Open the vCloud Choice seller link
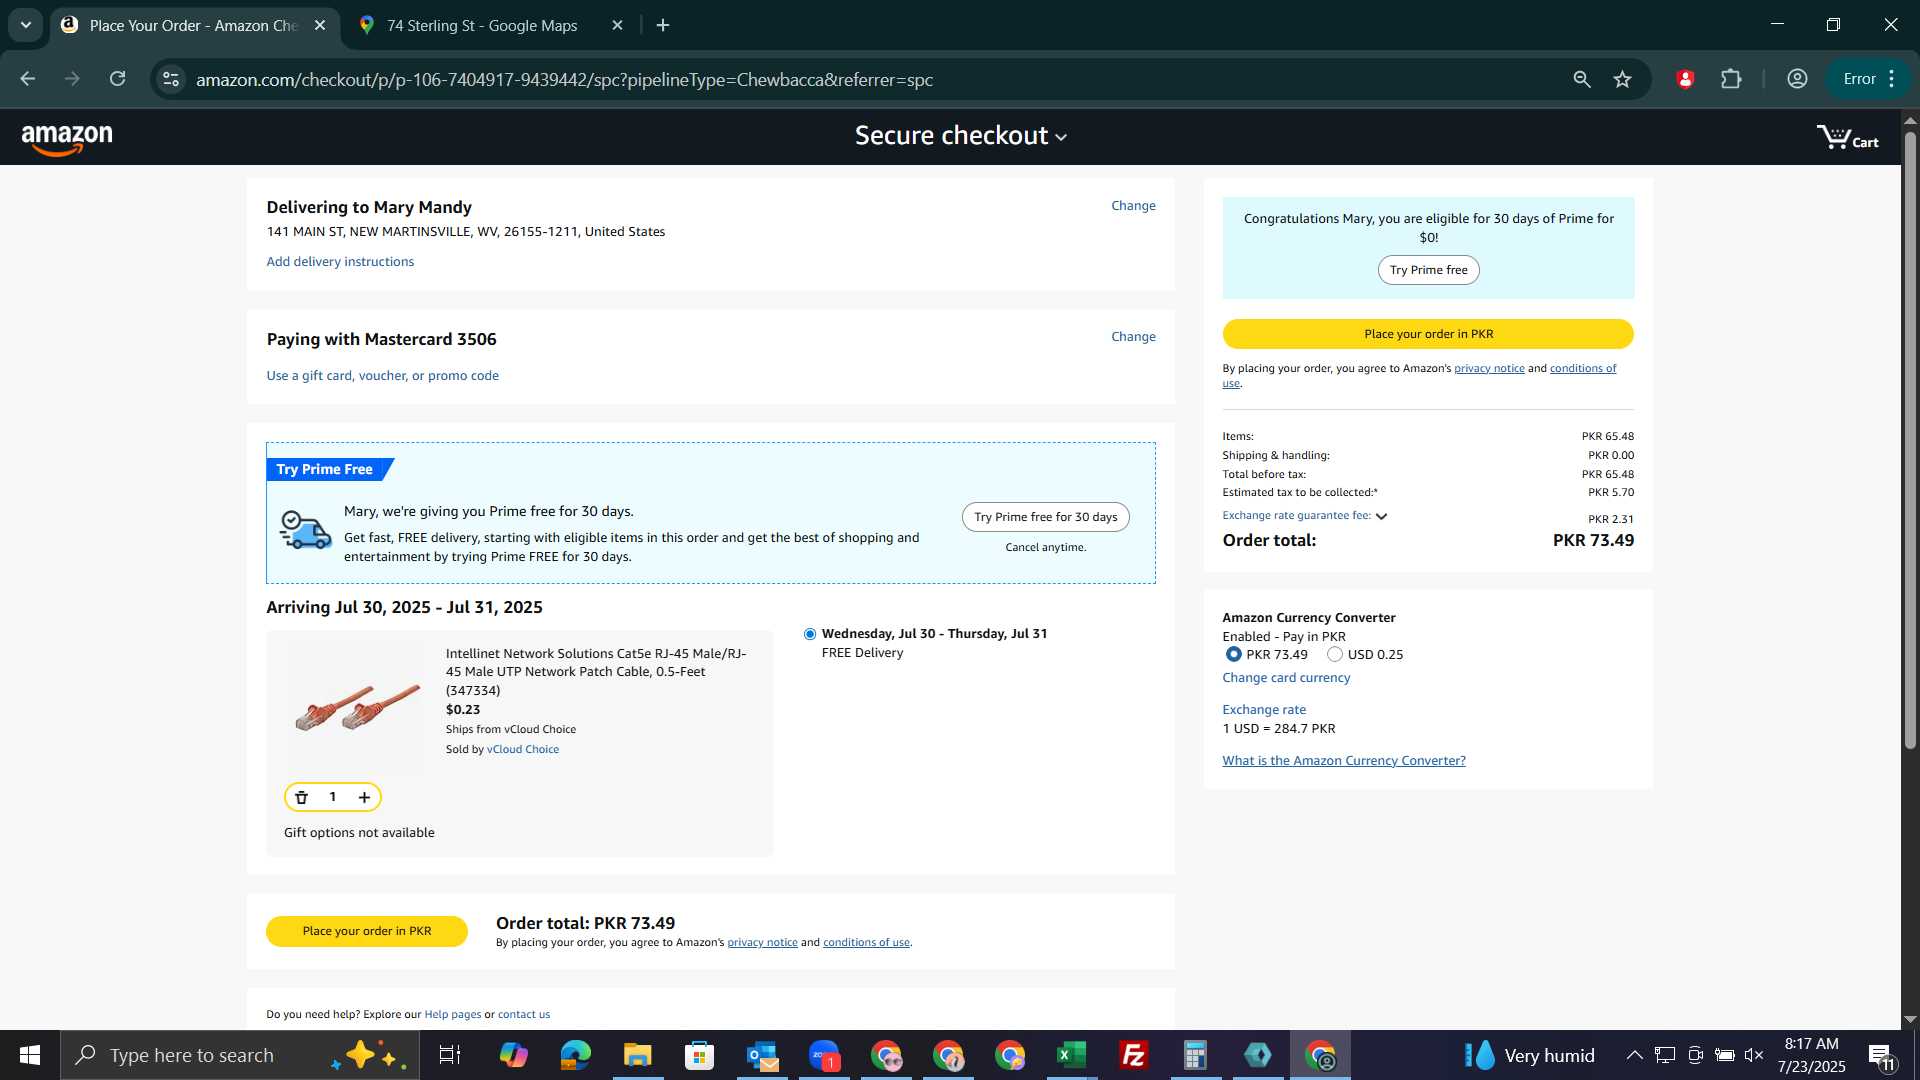 click(x=523, y=749)
